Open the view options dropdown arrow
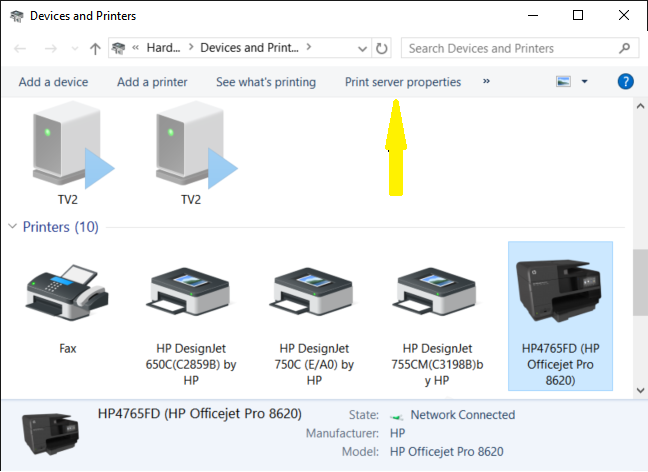This screenshot has width=648, height=472. click(x=584, y=81)
